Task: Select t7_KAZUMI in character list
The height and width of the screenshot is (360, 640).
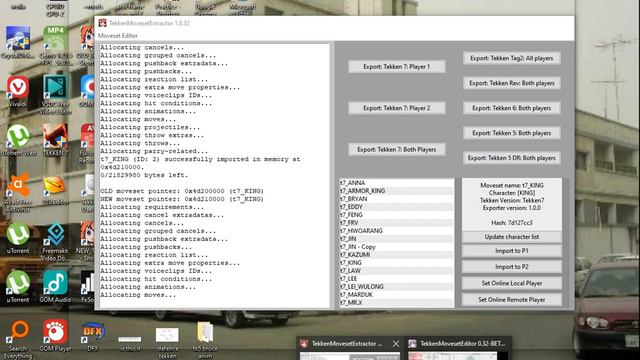Action: click(x=396, y=255)
